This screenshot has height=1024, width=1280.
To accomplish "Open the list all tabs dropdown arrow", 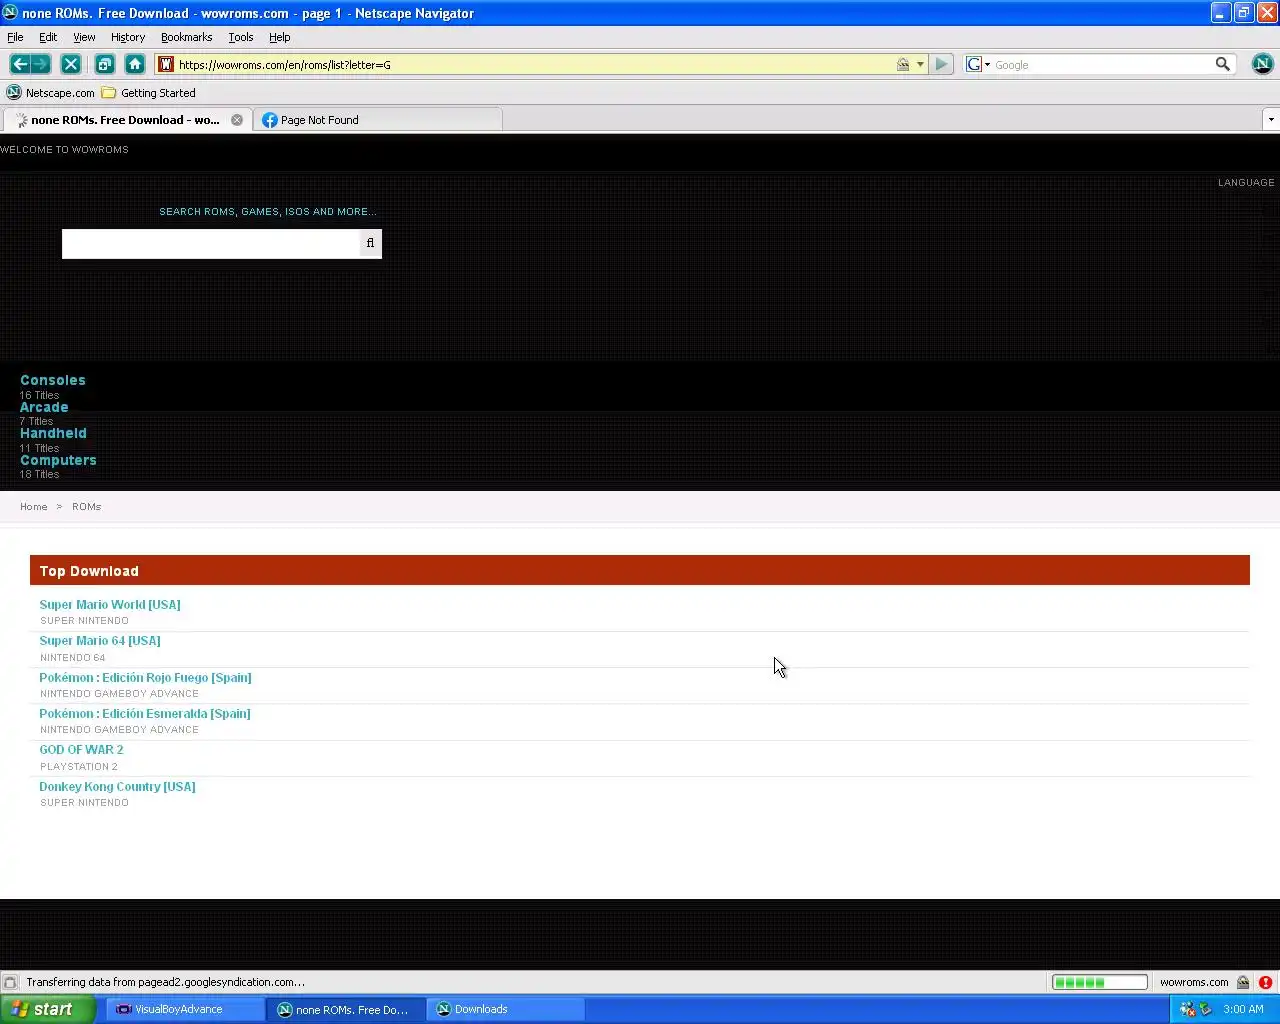I will 1270,120.
